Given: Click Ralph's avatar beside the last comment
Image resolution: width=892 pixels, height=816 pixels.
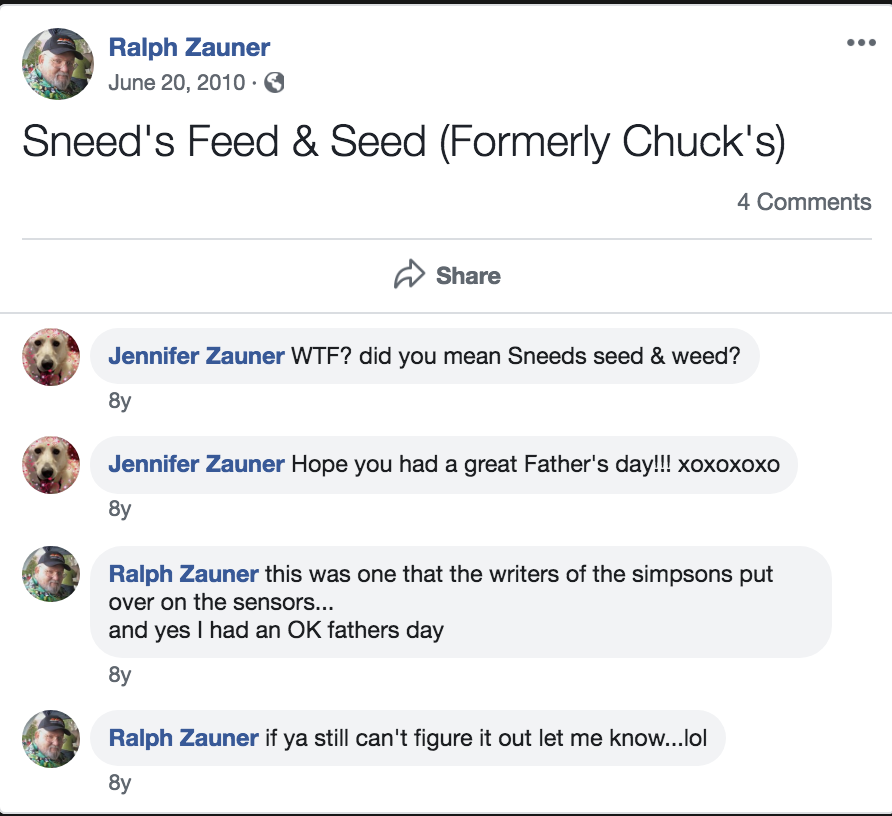Looking at the screenshot, I should coord(51,739).
